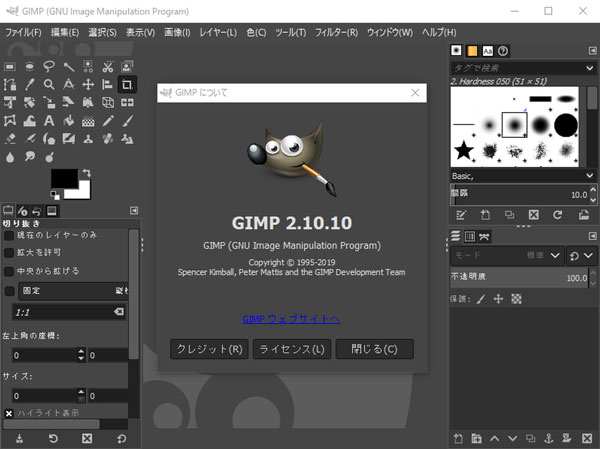
Task: Open the 編集(E) menu
Action: coord(65,33)
